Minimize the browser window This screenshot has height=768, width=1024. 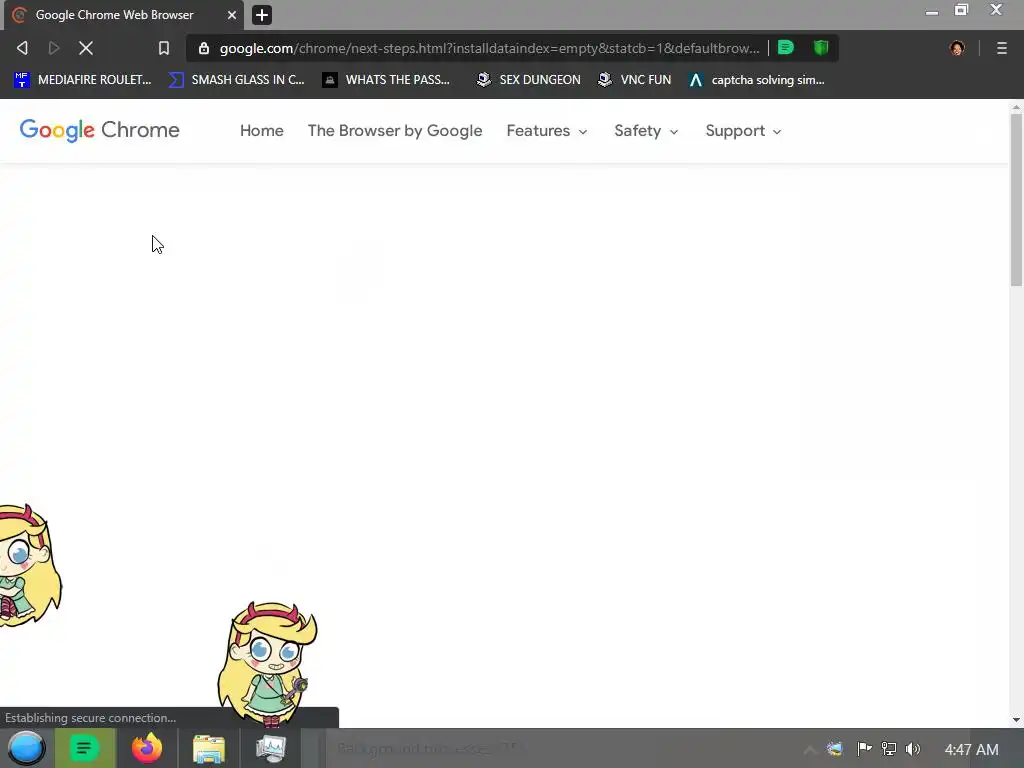point(932,12)
